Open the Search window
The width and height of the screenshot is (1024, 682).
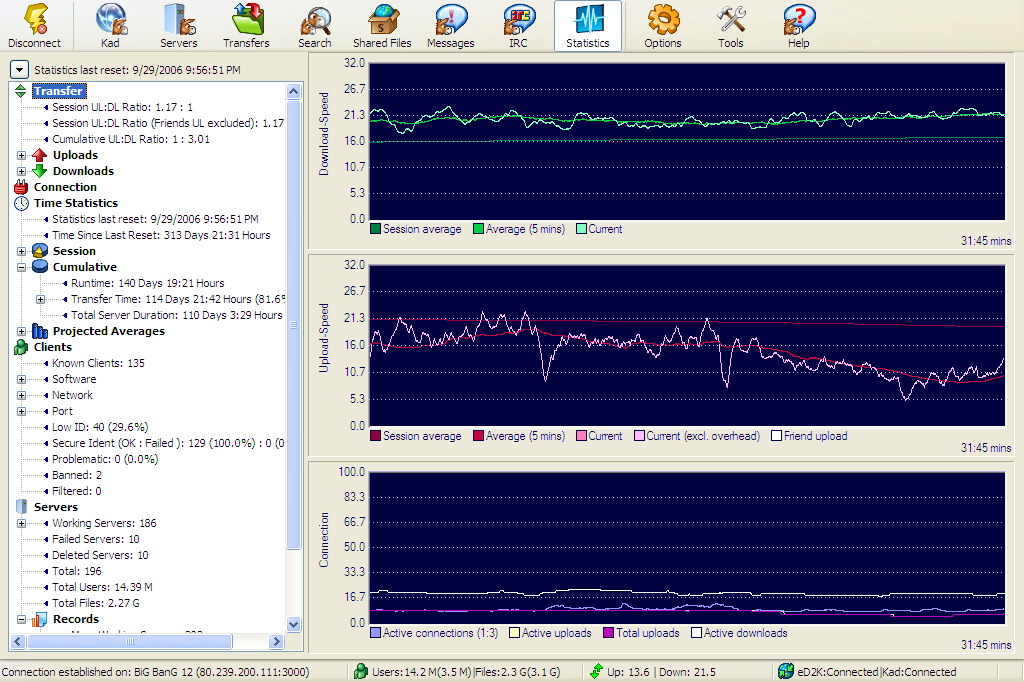click(314, 26)
